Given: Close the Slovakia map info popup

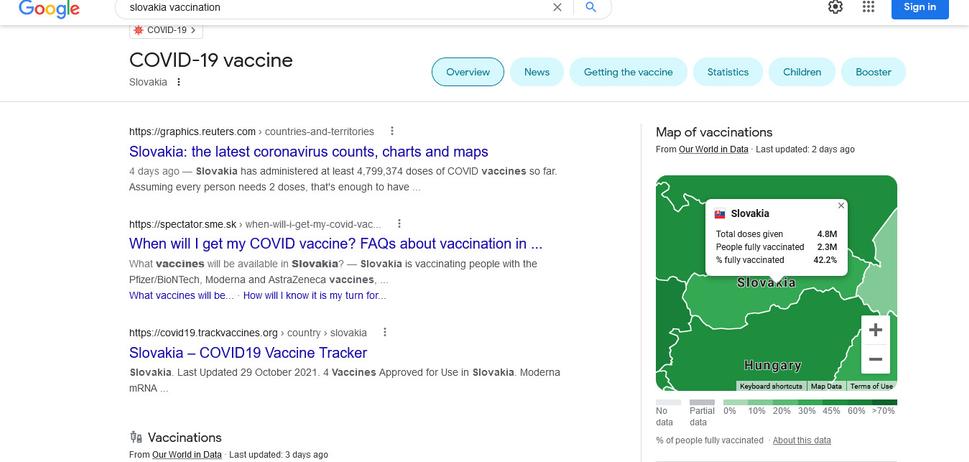Looking at the screenshot, I should pyautogui.click(x=840, y=206).
